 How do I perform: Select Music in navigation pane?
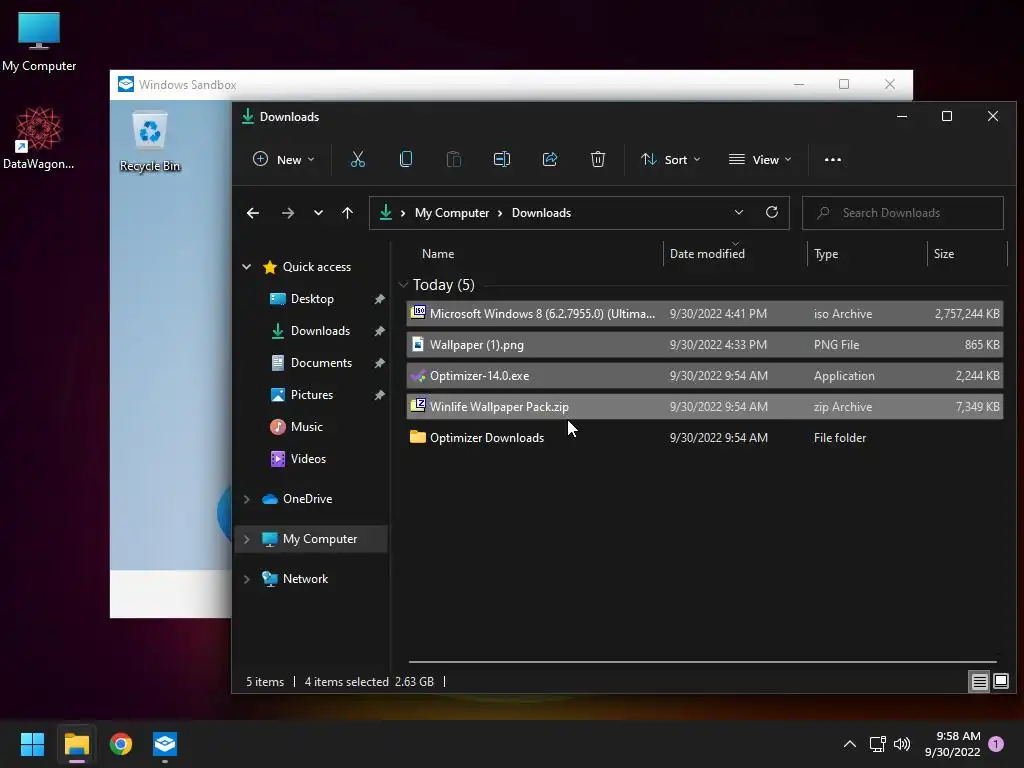coord(306,427)
